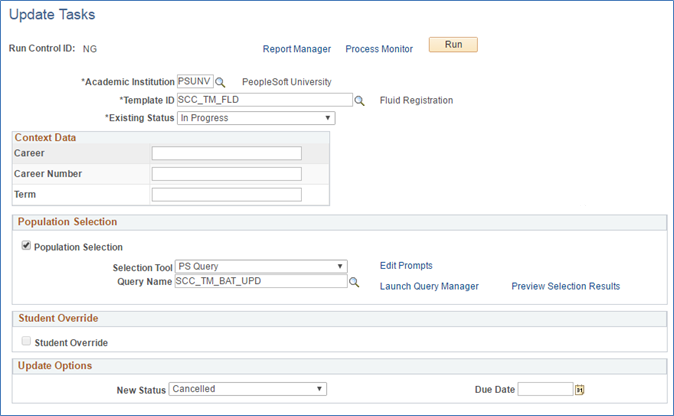Click the Due Date input field
Image resolution: width=674 pixels, height=416 pixels.
tap(545, 389)
